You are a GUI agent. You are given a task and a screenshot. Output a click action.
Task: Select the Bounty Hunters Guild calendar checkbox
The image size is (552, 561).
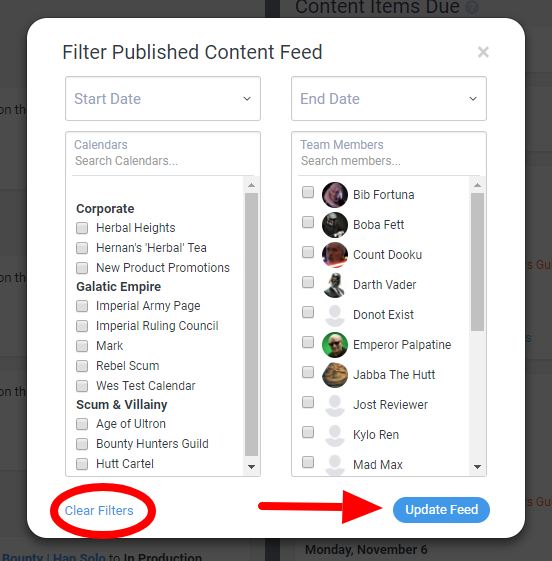[x=82, y=444]
